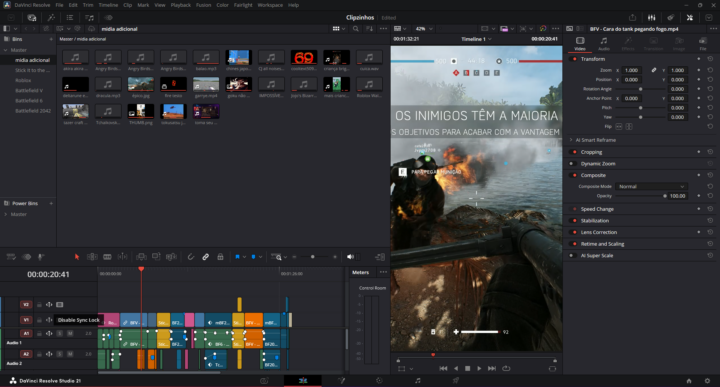Image resolution: width=720 pixels, height=387 pixels.
Task: Adjust the Opacity slider handle
Action: (x=664, y=196)
